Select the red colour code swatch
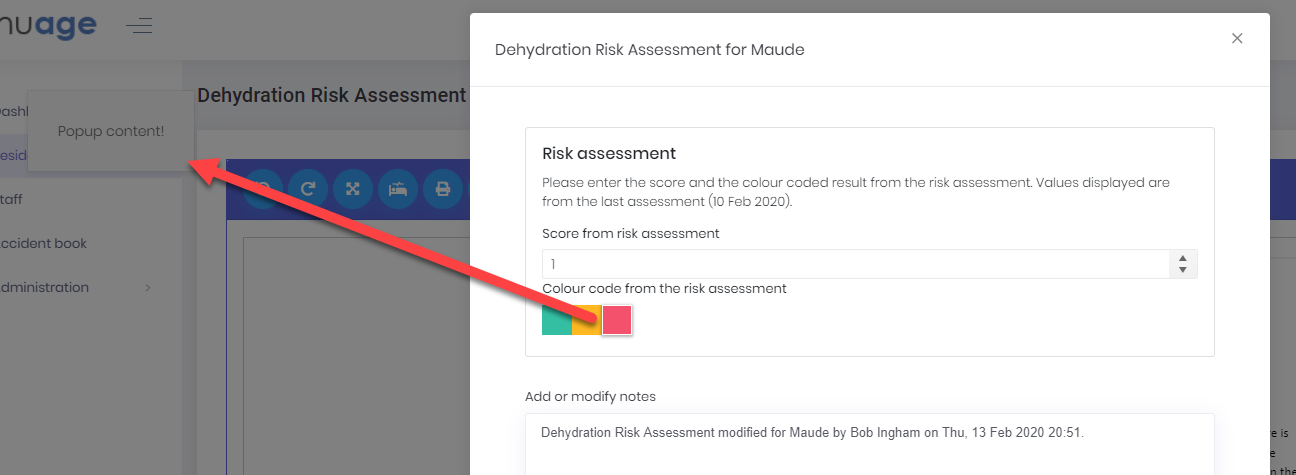The height and width of the screenshot is (475, 1296). pyautogui.click(x=617, y=320)
